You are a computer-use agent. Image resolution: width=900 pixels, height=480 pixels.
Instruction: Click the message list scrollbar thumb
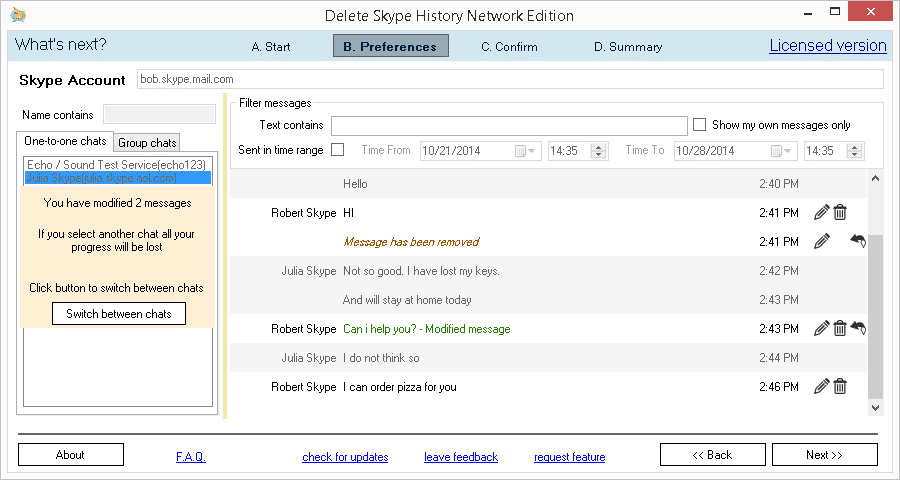tap(875, 317)
